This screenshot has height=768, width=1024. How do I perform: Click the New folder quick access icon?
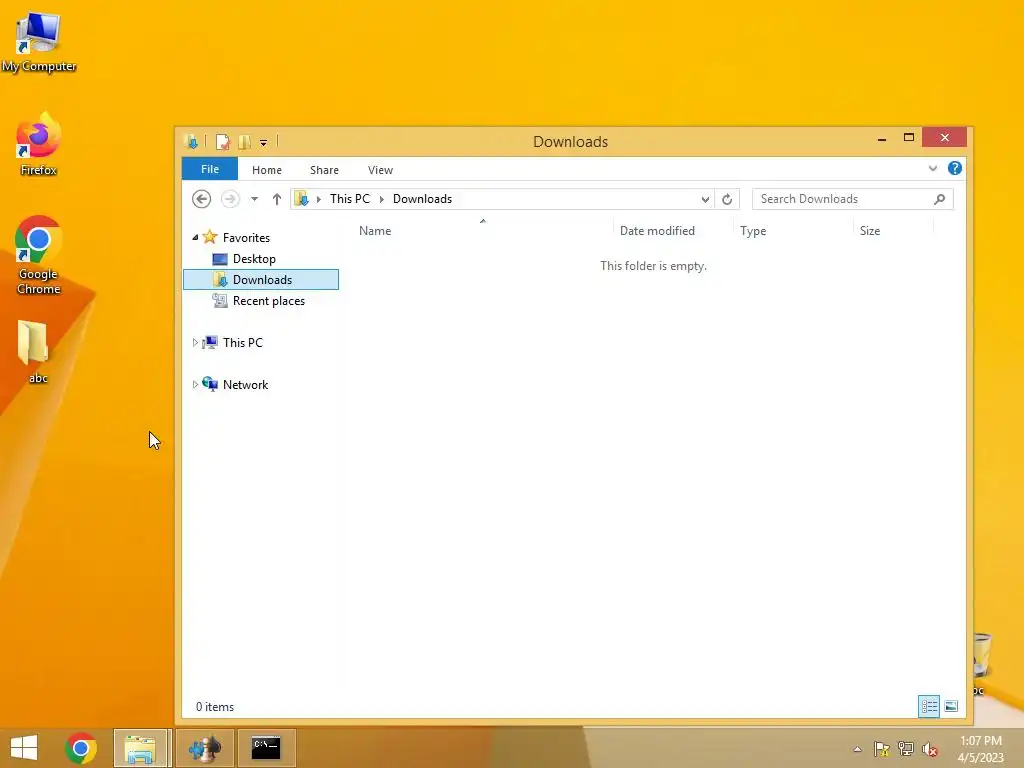click(245, 142)
